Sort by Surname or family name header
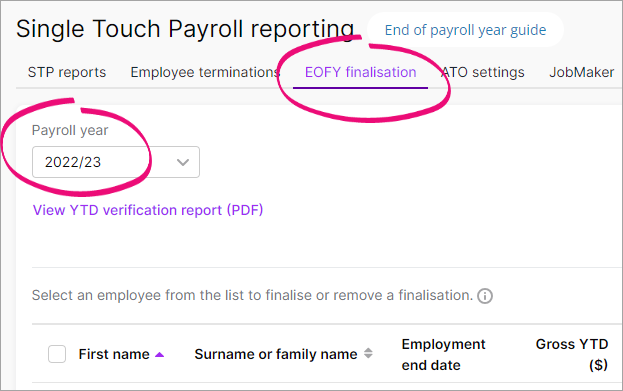Image resolution: width=623 pixels, height=391 pixels. [x=276, y=354]
